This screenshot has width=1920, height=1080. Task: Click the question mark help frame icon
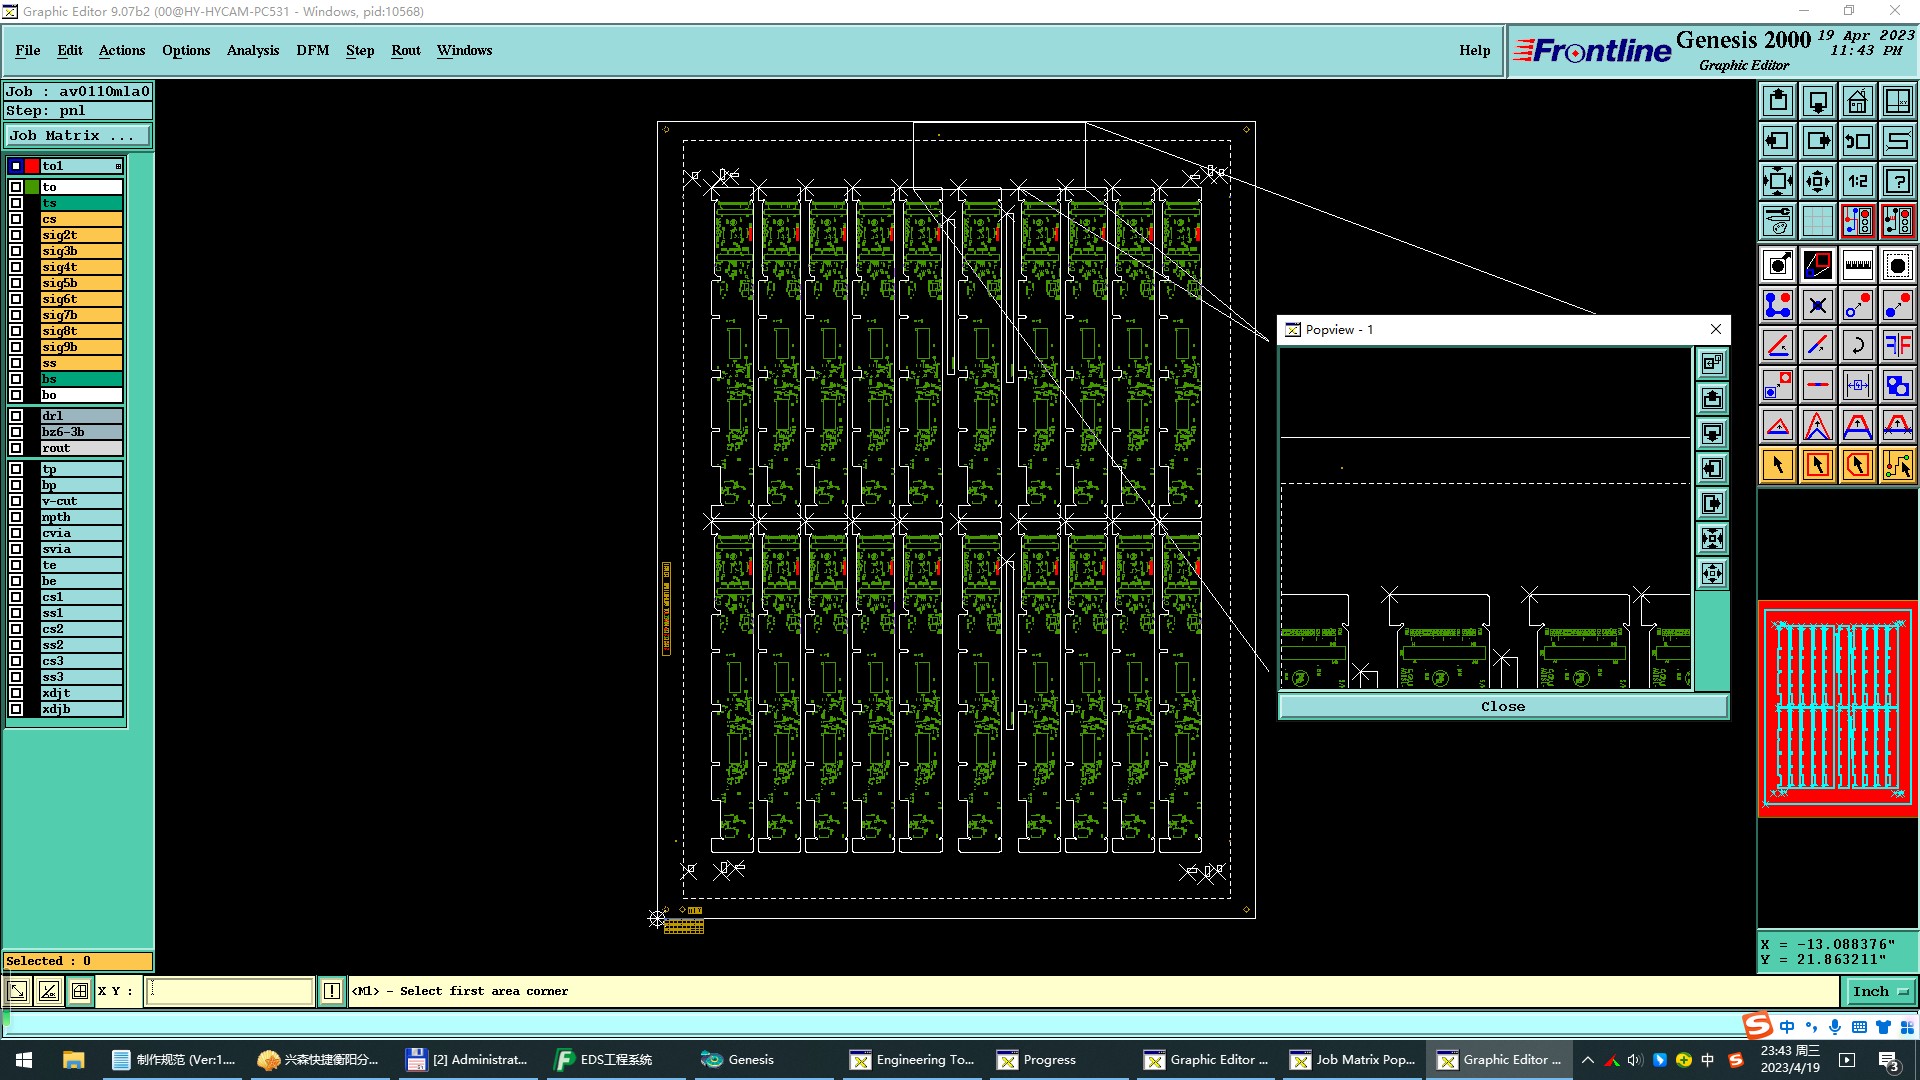tap(1897, 181)
